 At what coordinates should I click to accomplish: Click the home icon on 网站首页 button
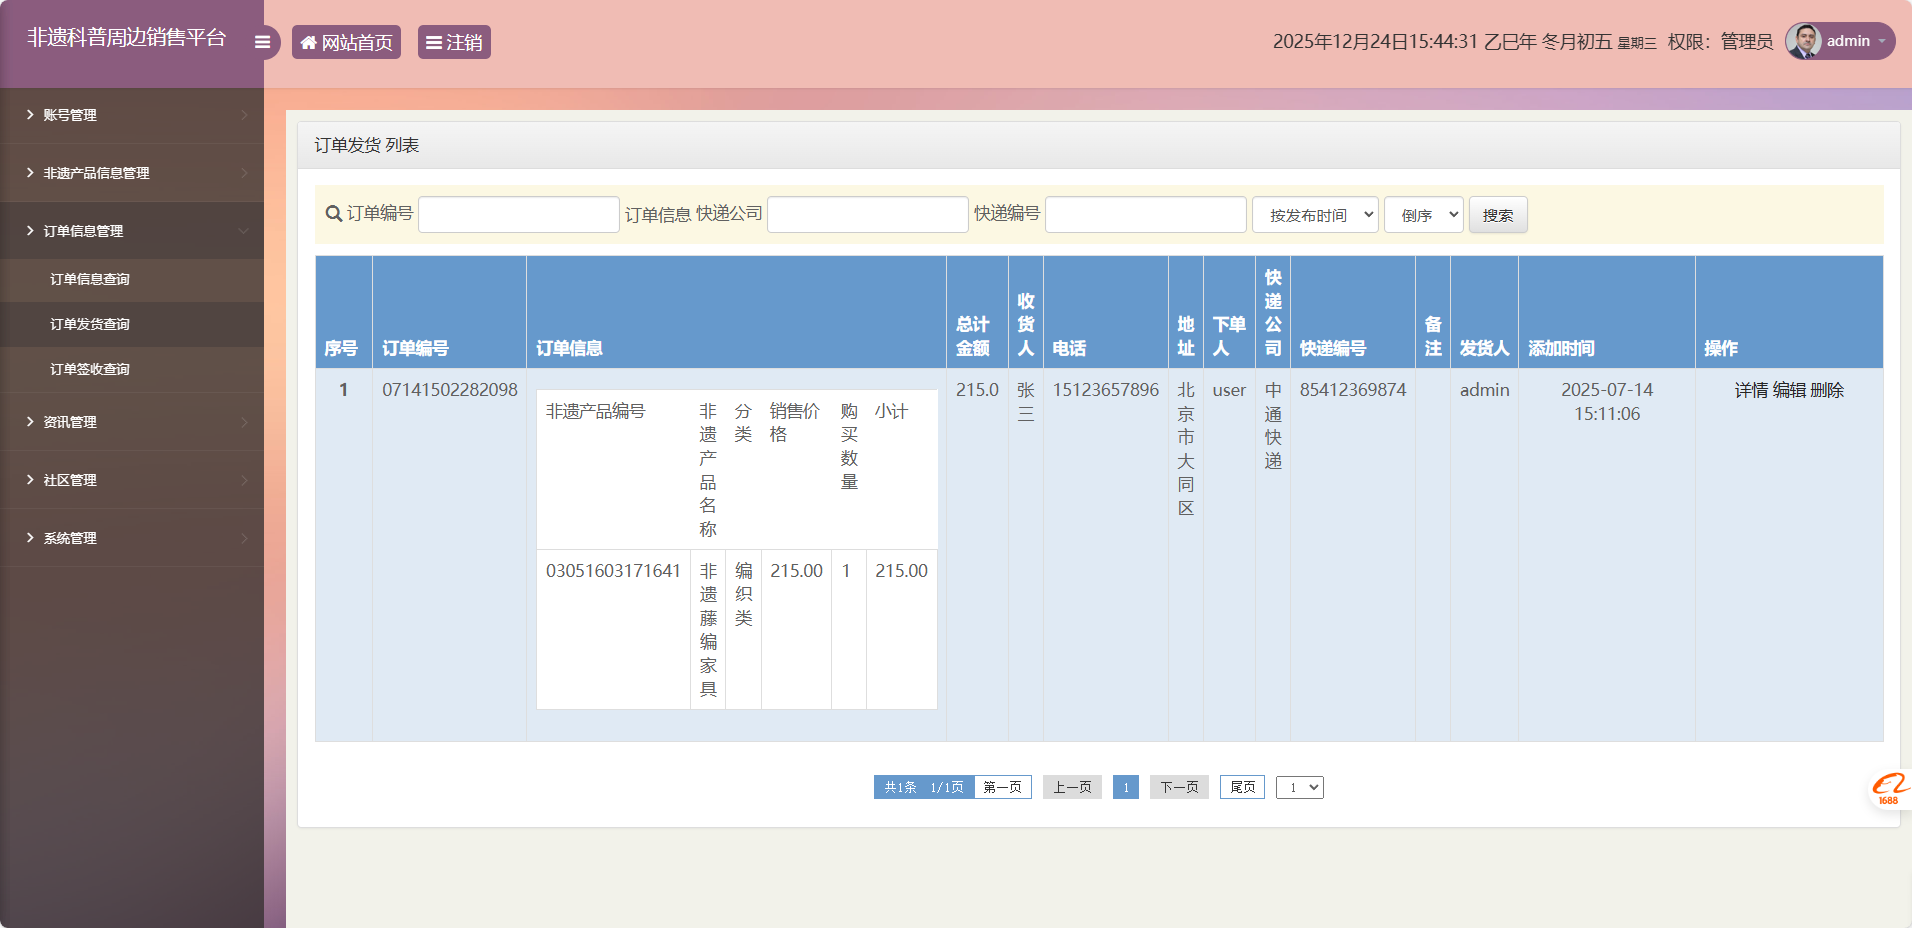308,41
